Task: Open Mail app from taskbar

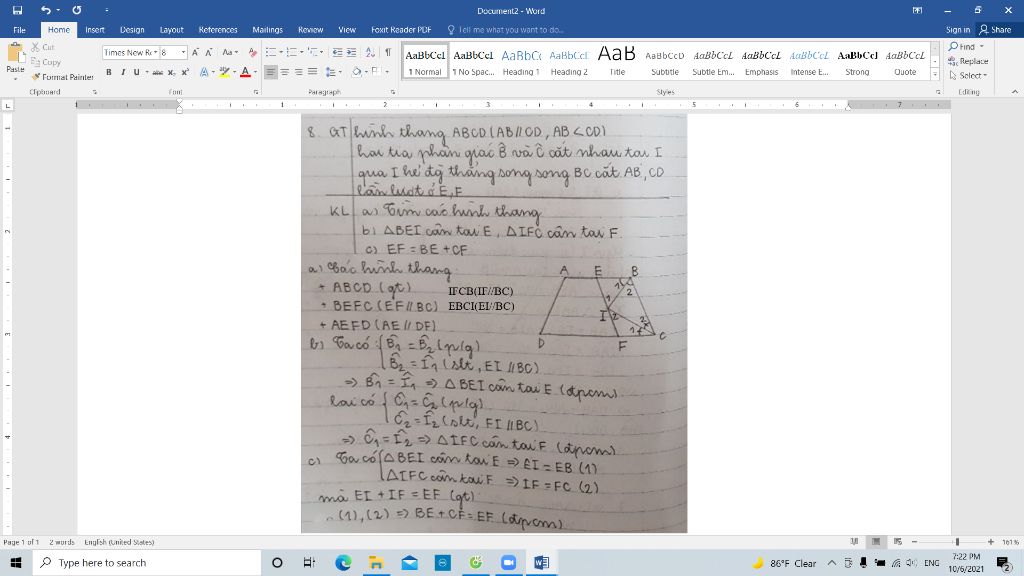Action: [409, 562]
